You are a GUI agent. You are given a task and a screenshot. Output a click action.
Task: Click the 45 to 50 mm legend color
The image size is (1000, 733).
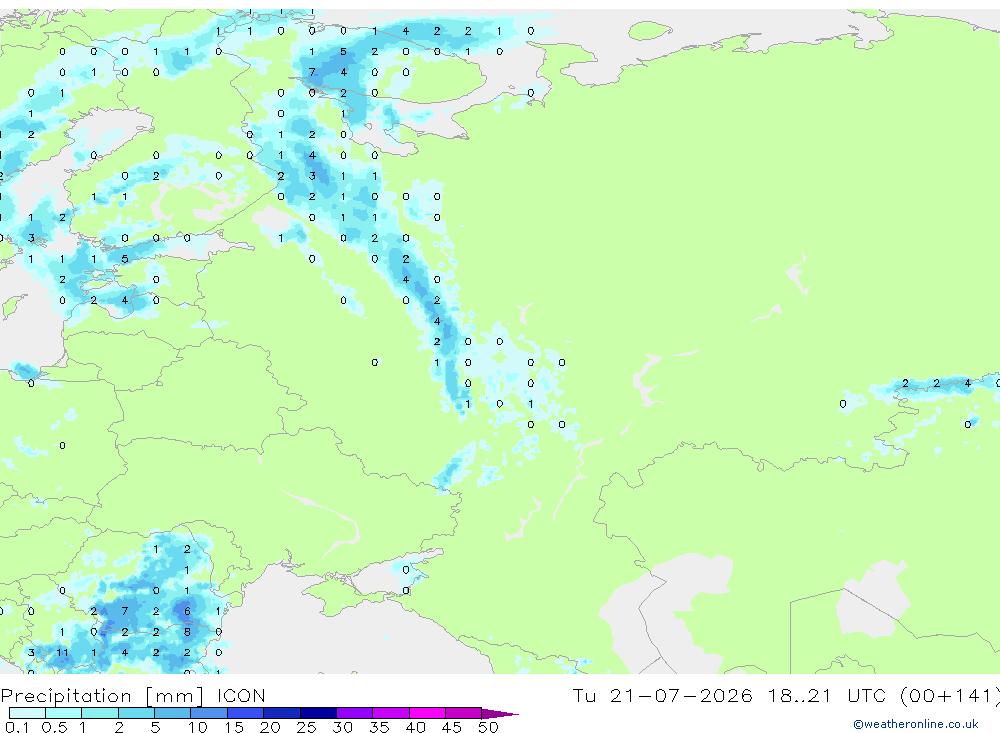point(464,713)
